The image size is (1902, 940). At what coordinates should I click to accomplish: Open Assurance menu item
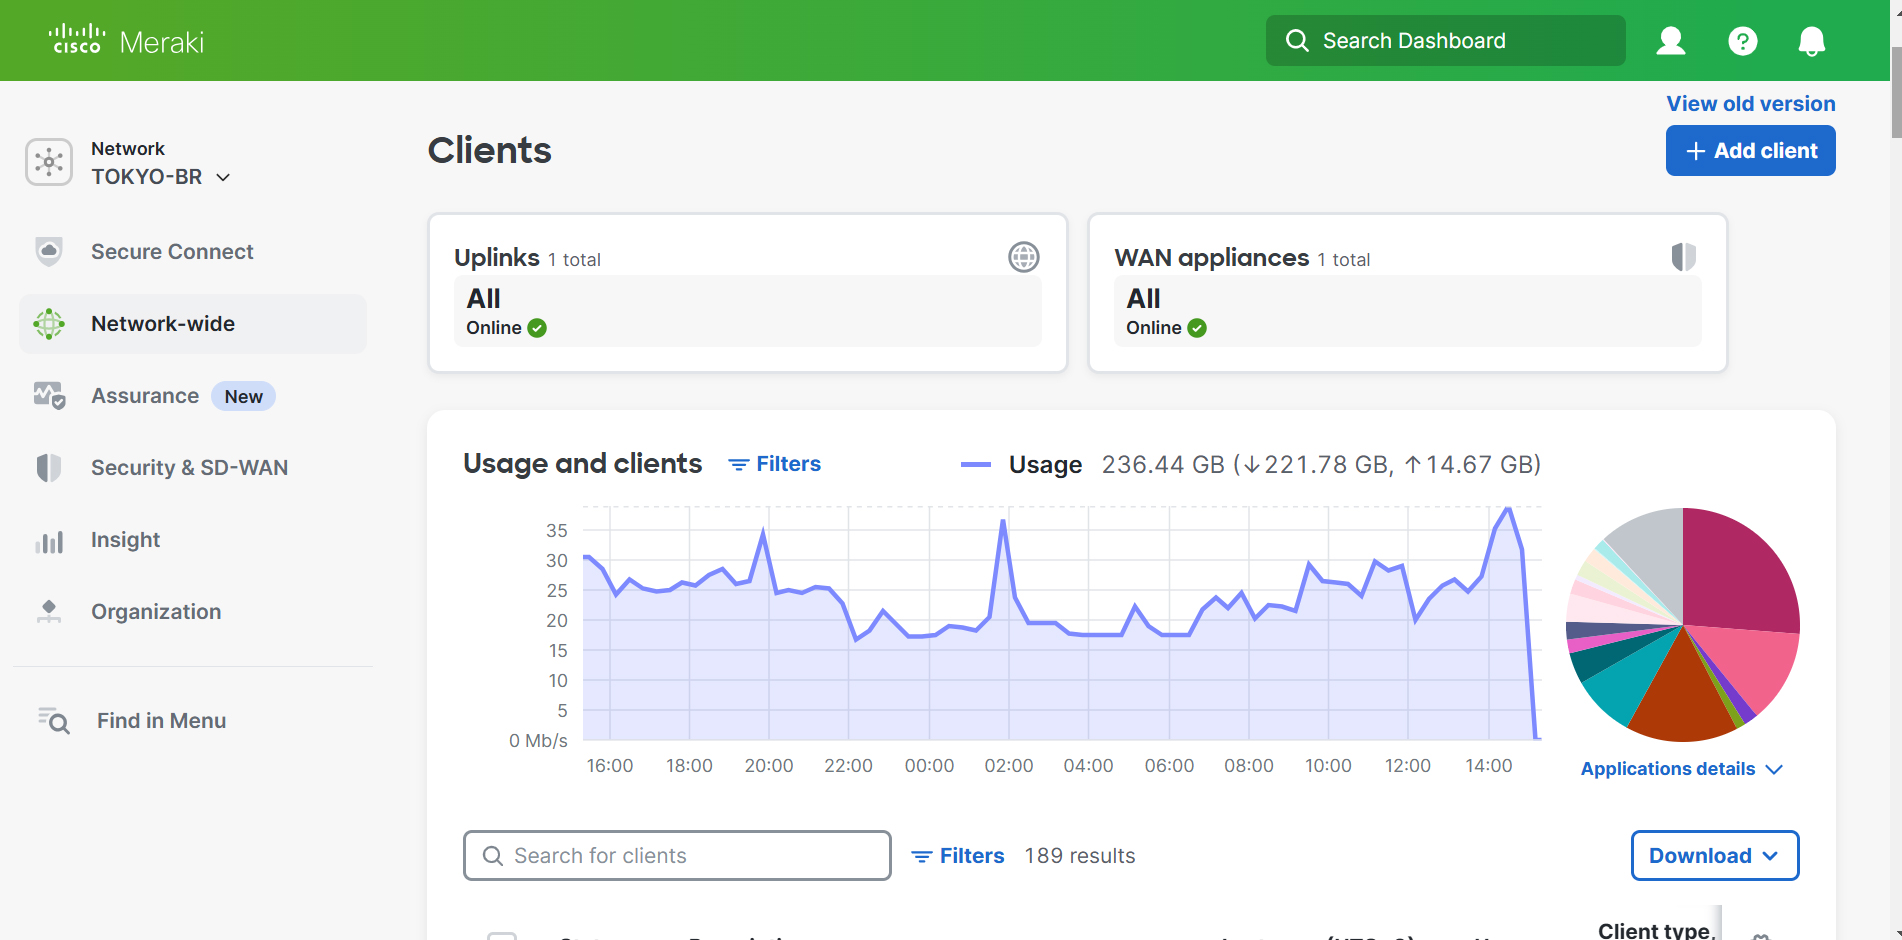145,396
